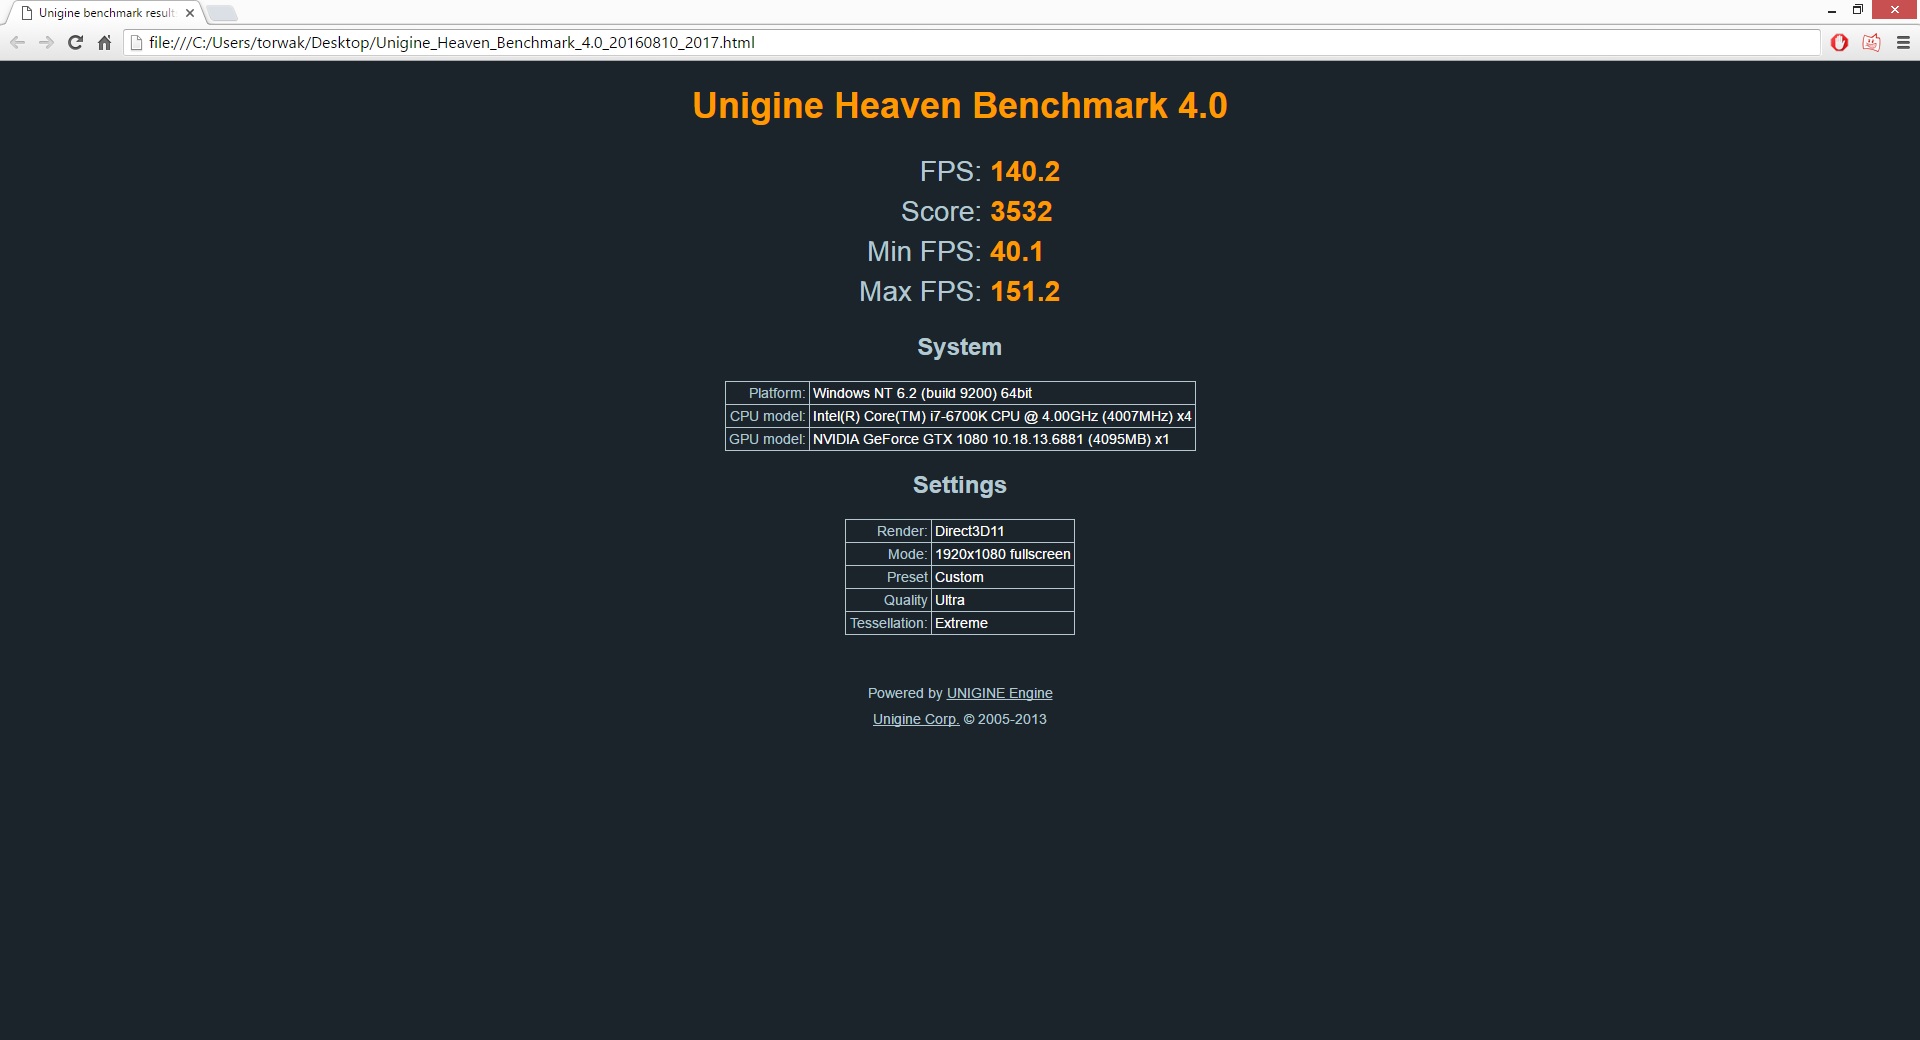Viewport: 1920px width, 1040px height.
Task: Click the page icon in address bar
Action: click(137, 42)
